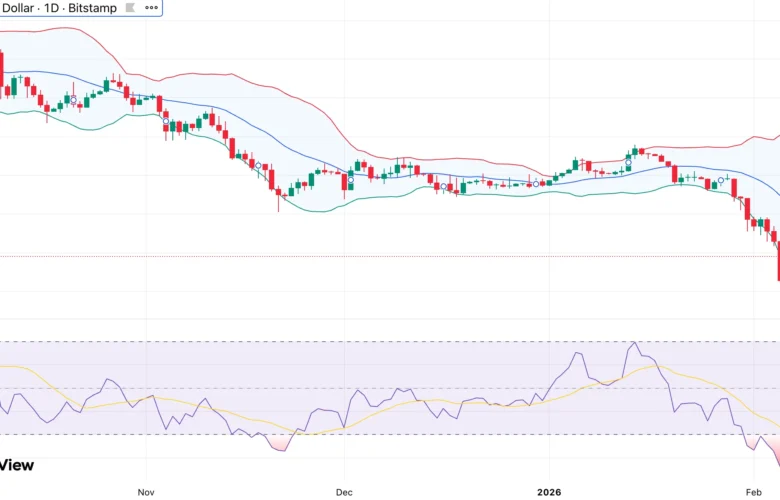
Task: Click the Dec label on time axis
Action: 343,492
